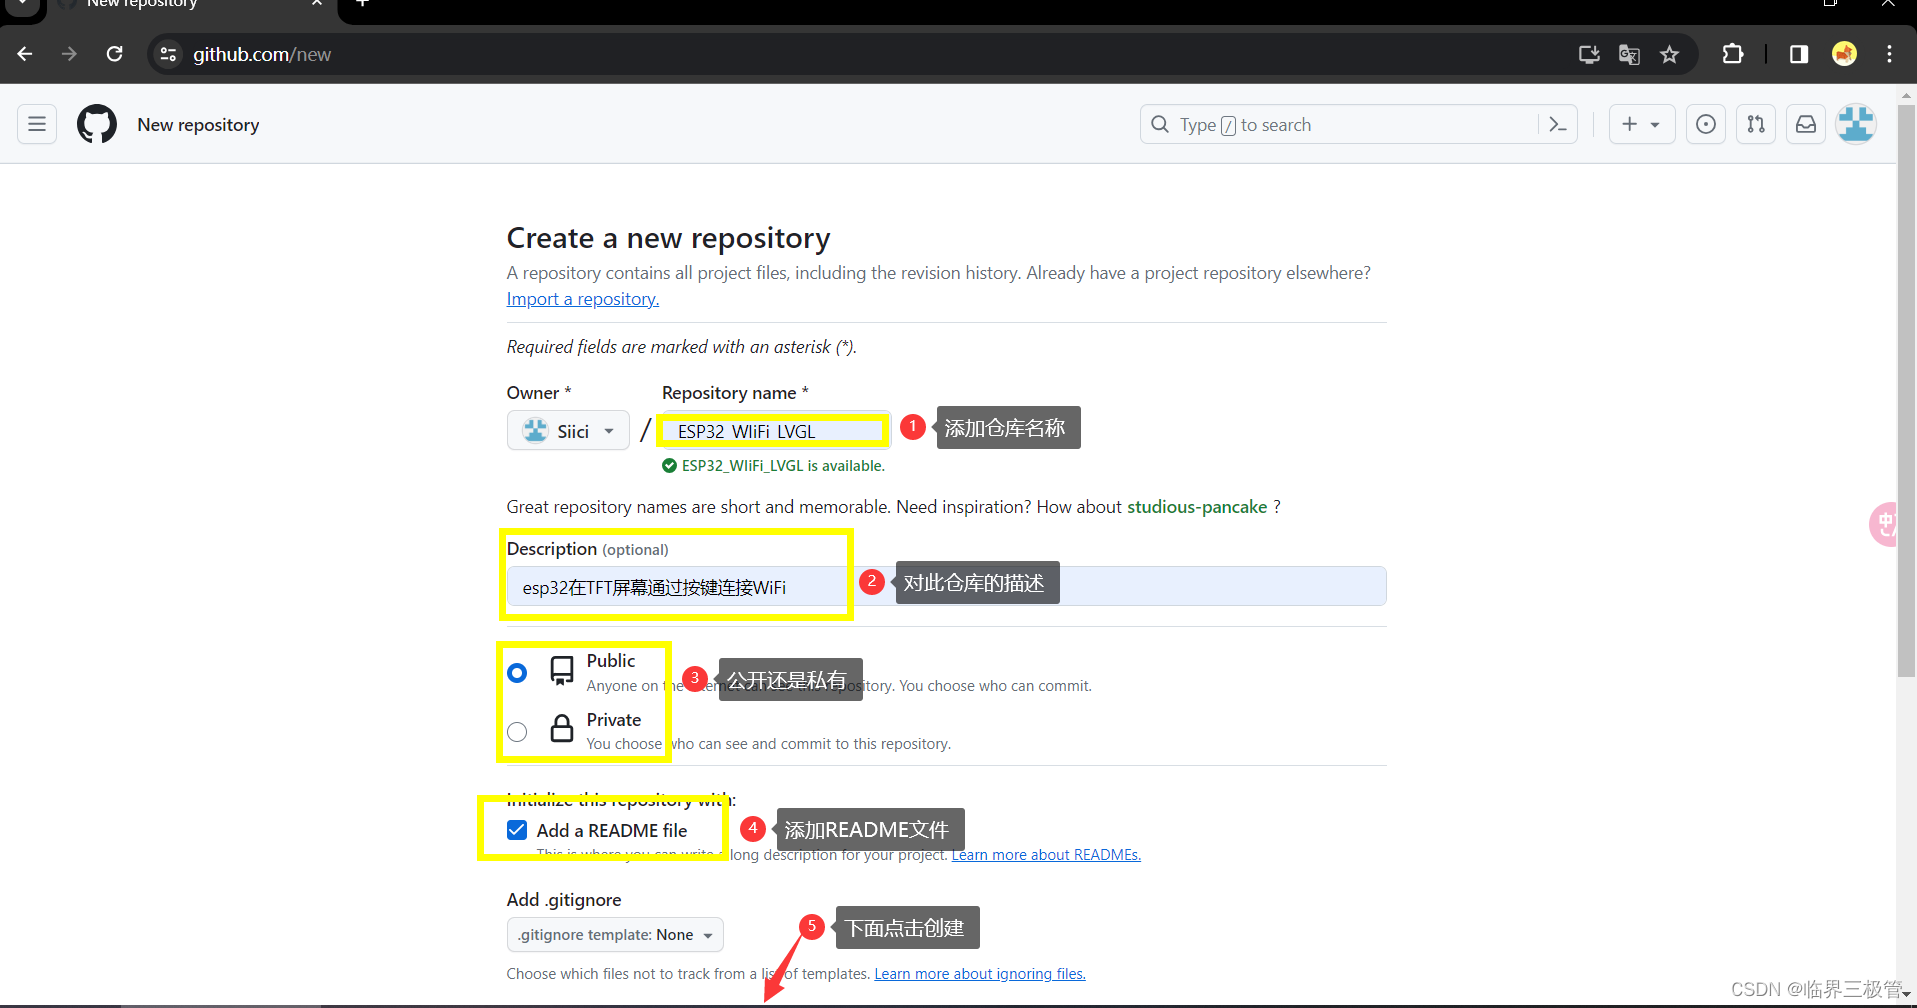Install app icon in address bar

click(1589, 54)
